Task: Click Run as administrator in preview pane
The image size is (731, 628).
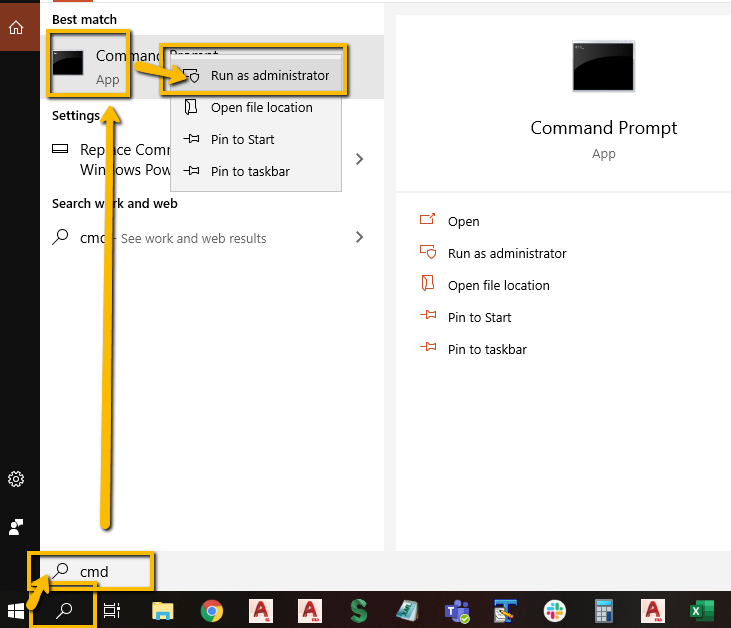Action: [492, 253]
